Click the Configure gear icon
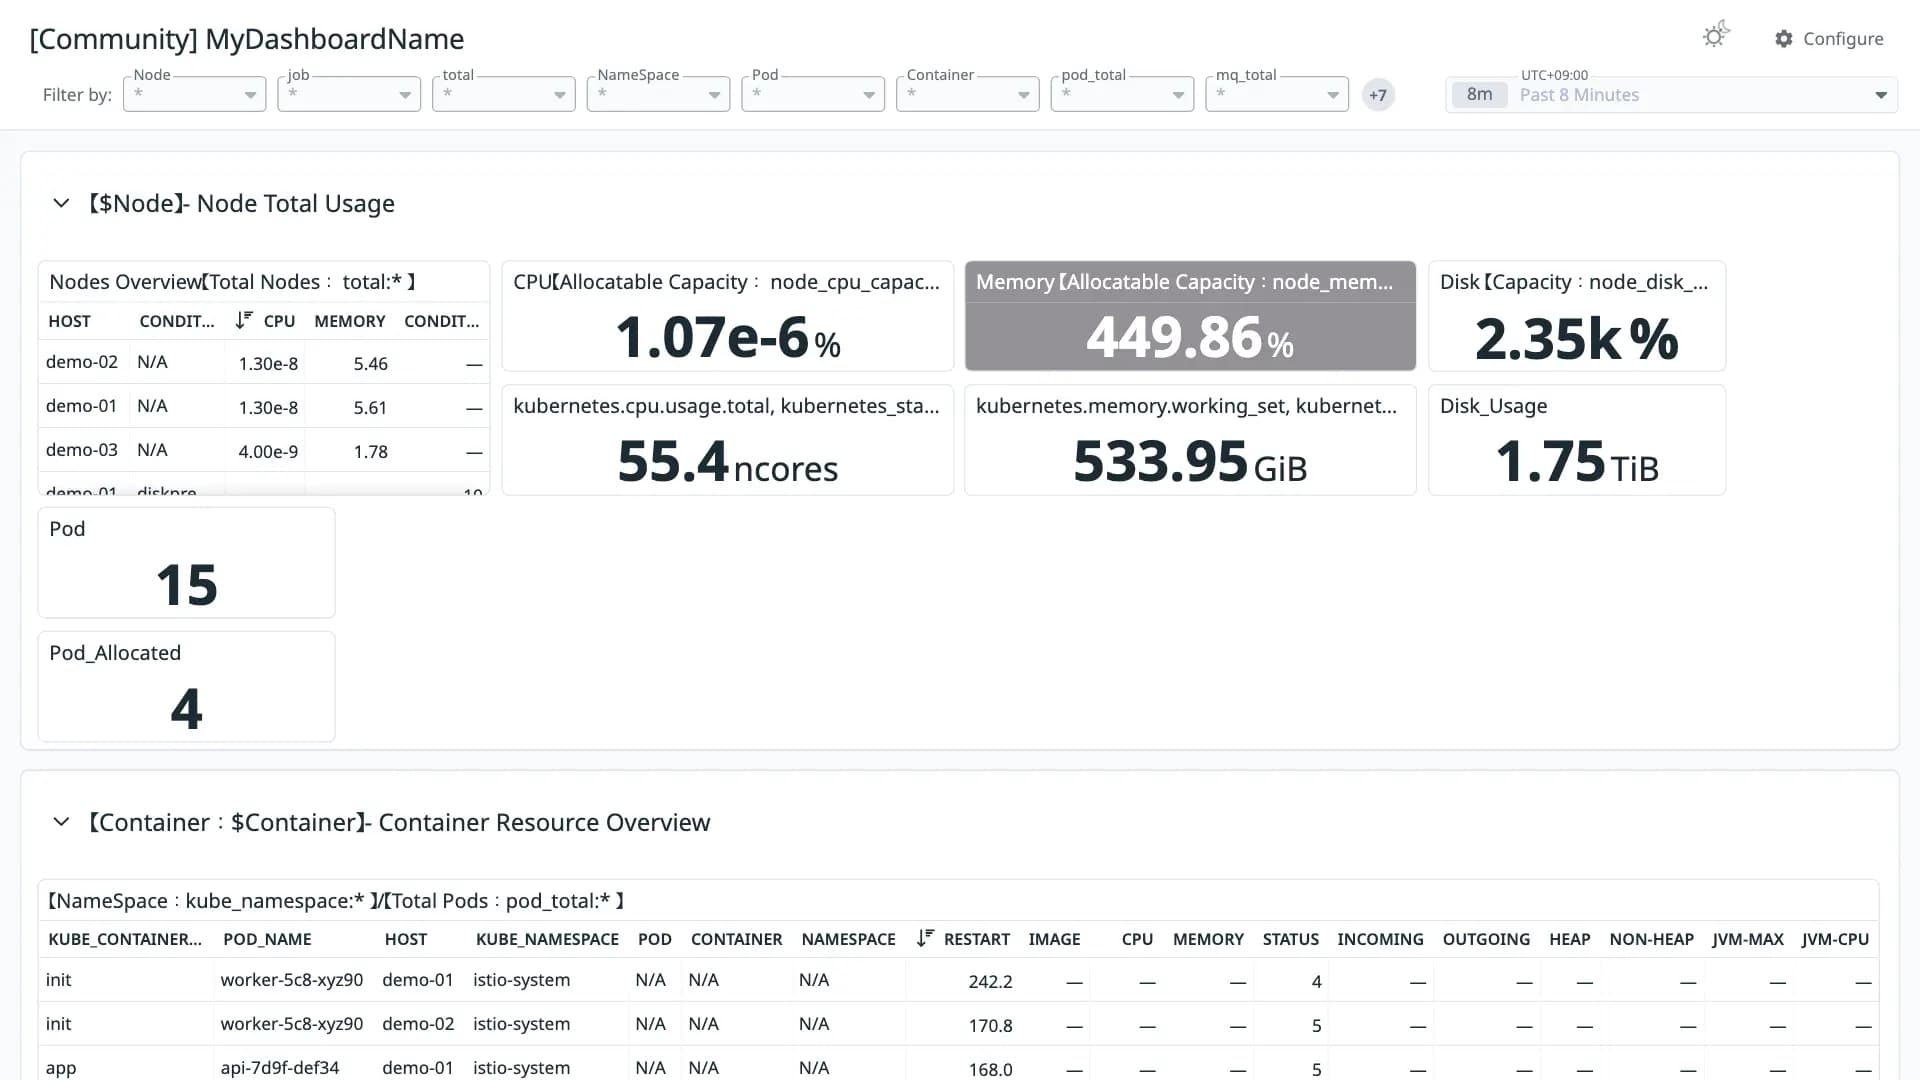Viewport: 1920px width, 1080px height. click(x=1784, y=39)
